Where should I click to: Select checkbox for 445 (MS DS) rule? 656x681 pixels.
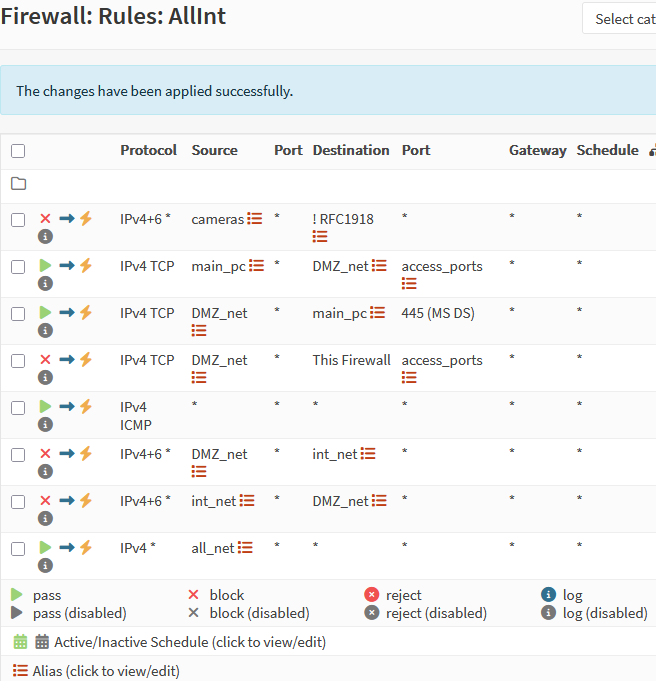(18, 314)
